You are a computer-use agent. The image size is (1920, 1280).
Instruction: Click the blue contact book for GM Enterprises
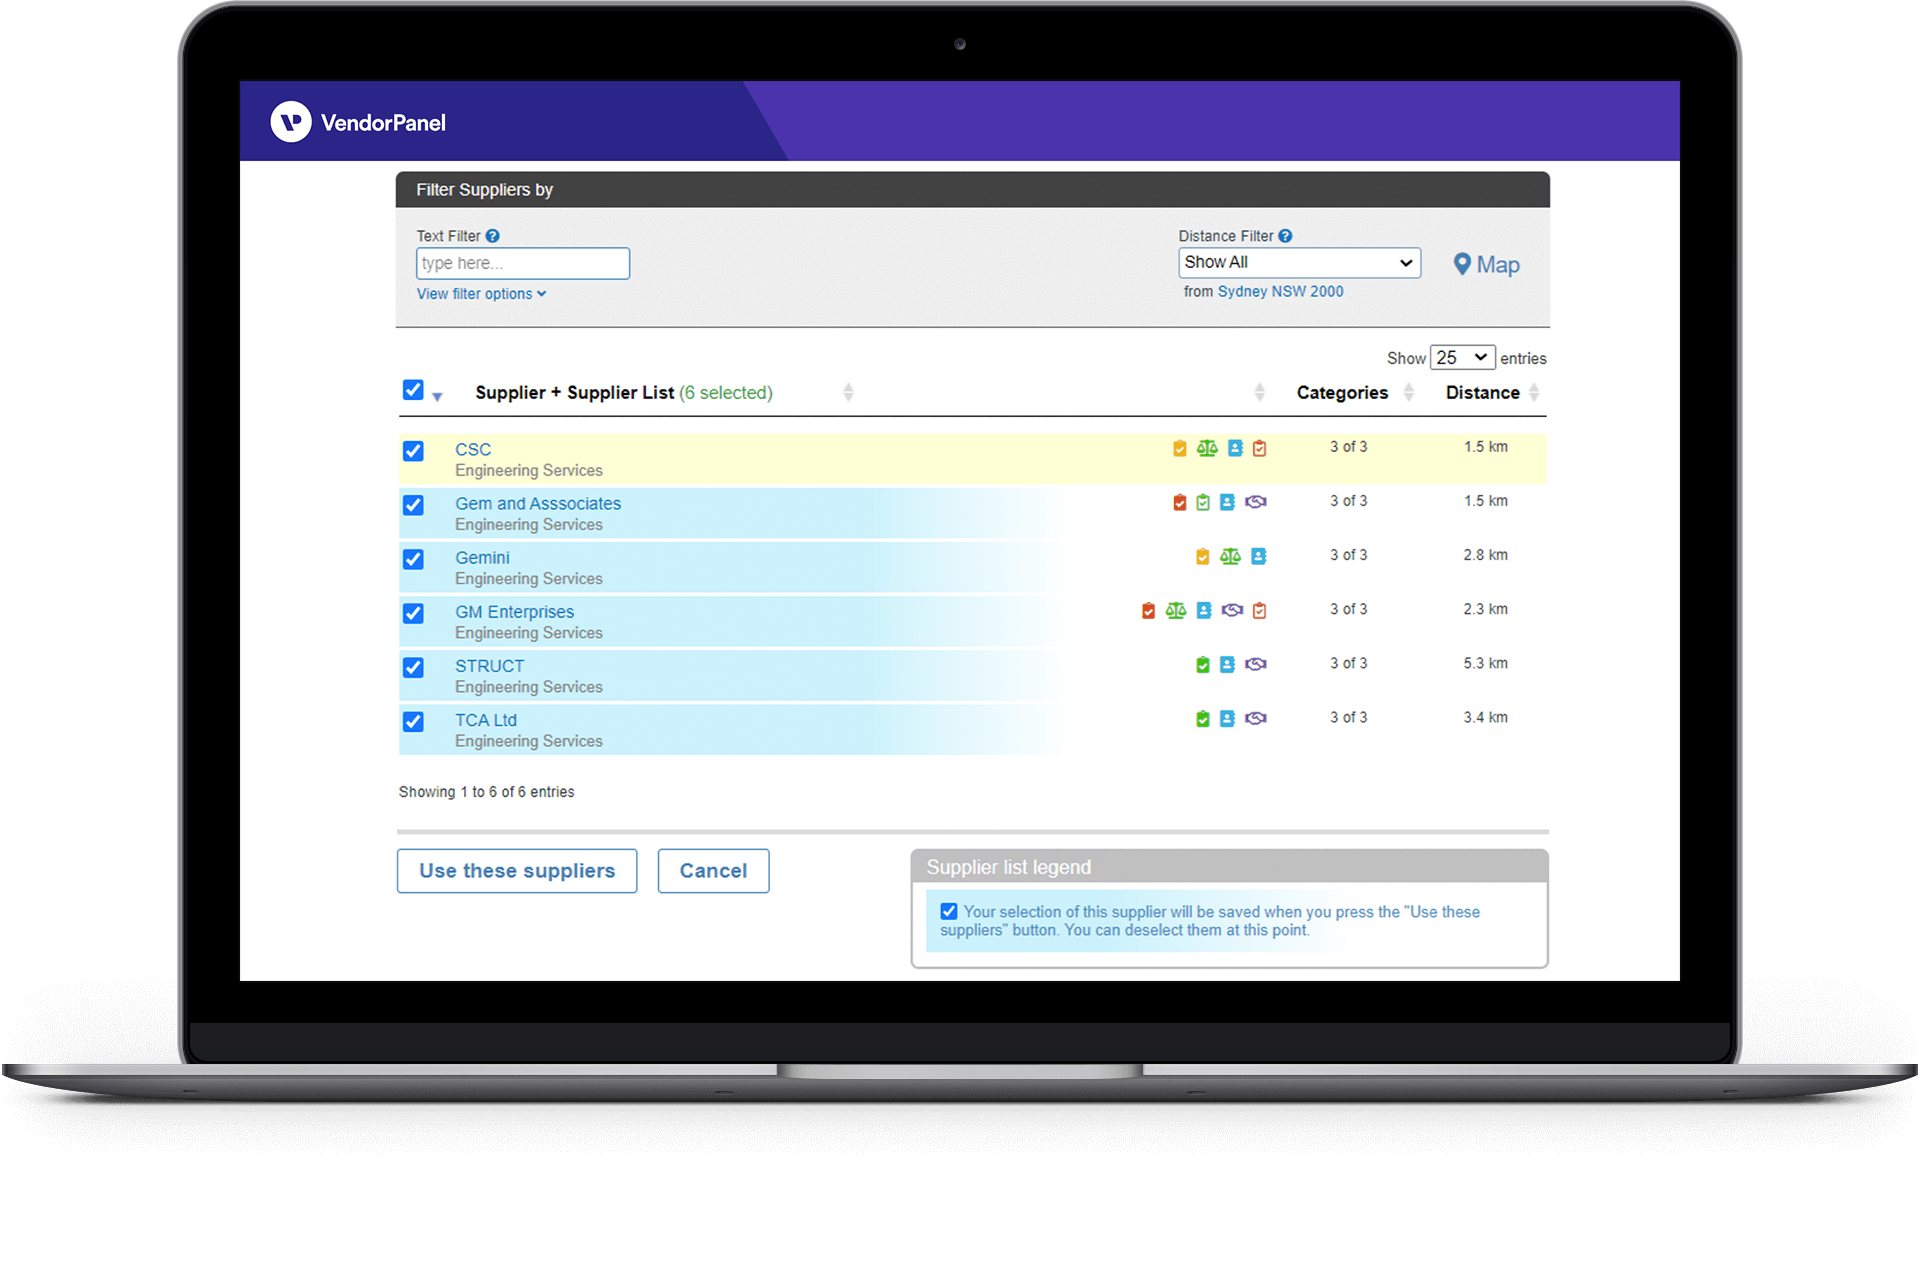click(1204, 610)
